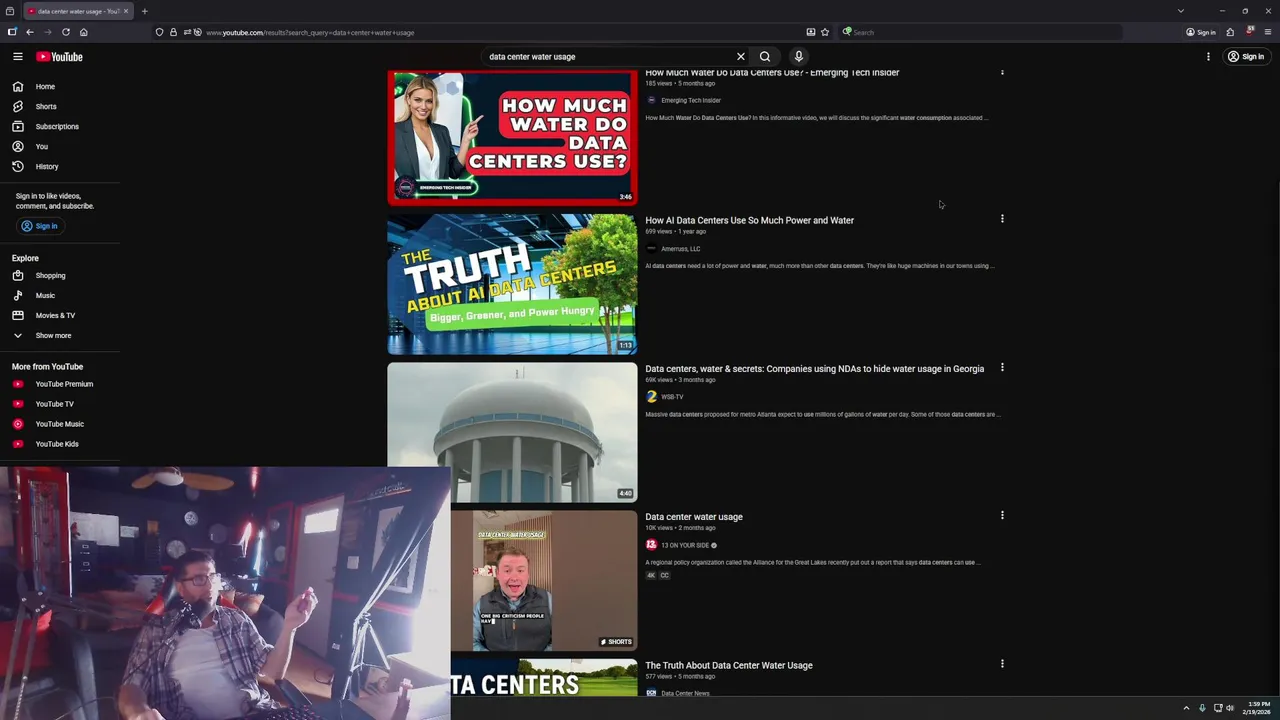Open Movies & TV under Explore
Screen dimensions: 1280x720
(55, 316)
